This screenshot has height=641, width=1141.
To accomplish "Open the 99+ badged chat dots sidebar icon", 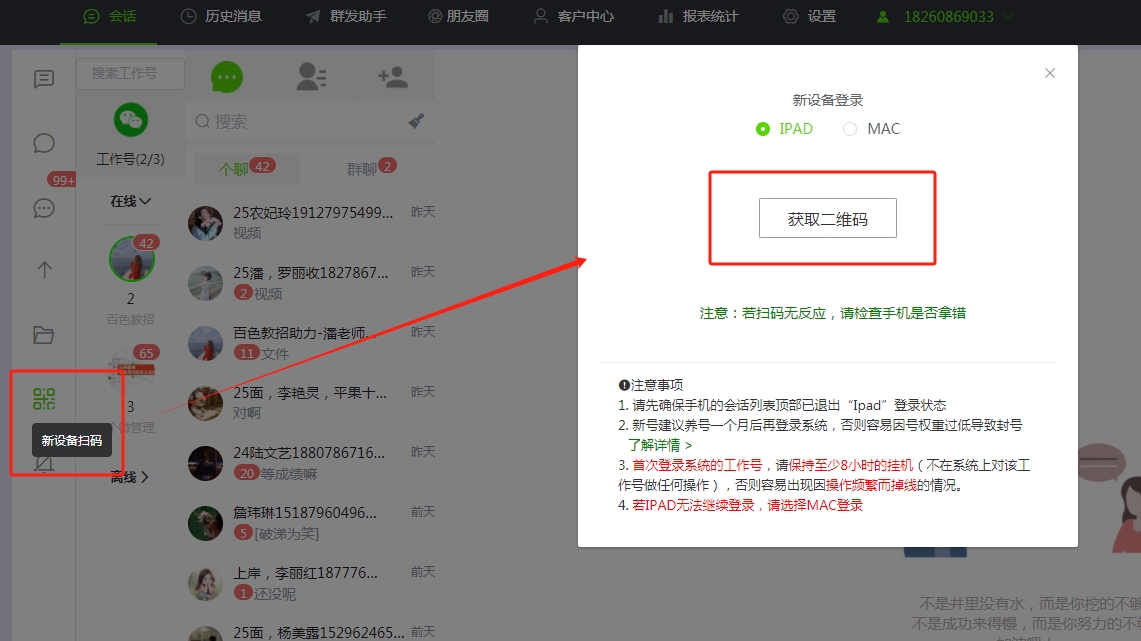I will (44, 208).
